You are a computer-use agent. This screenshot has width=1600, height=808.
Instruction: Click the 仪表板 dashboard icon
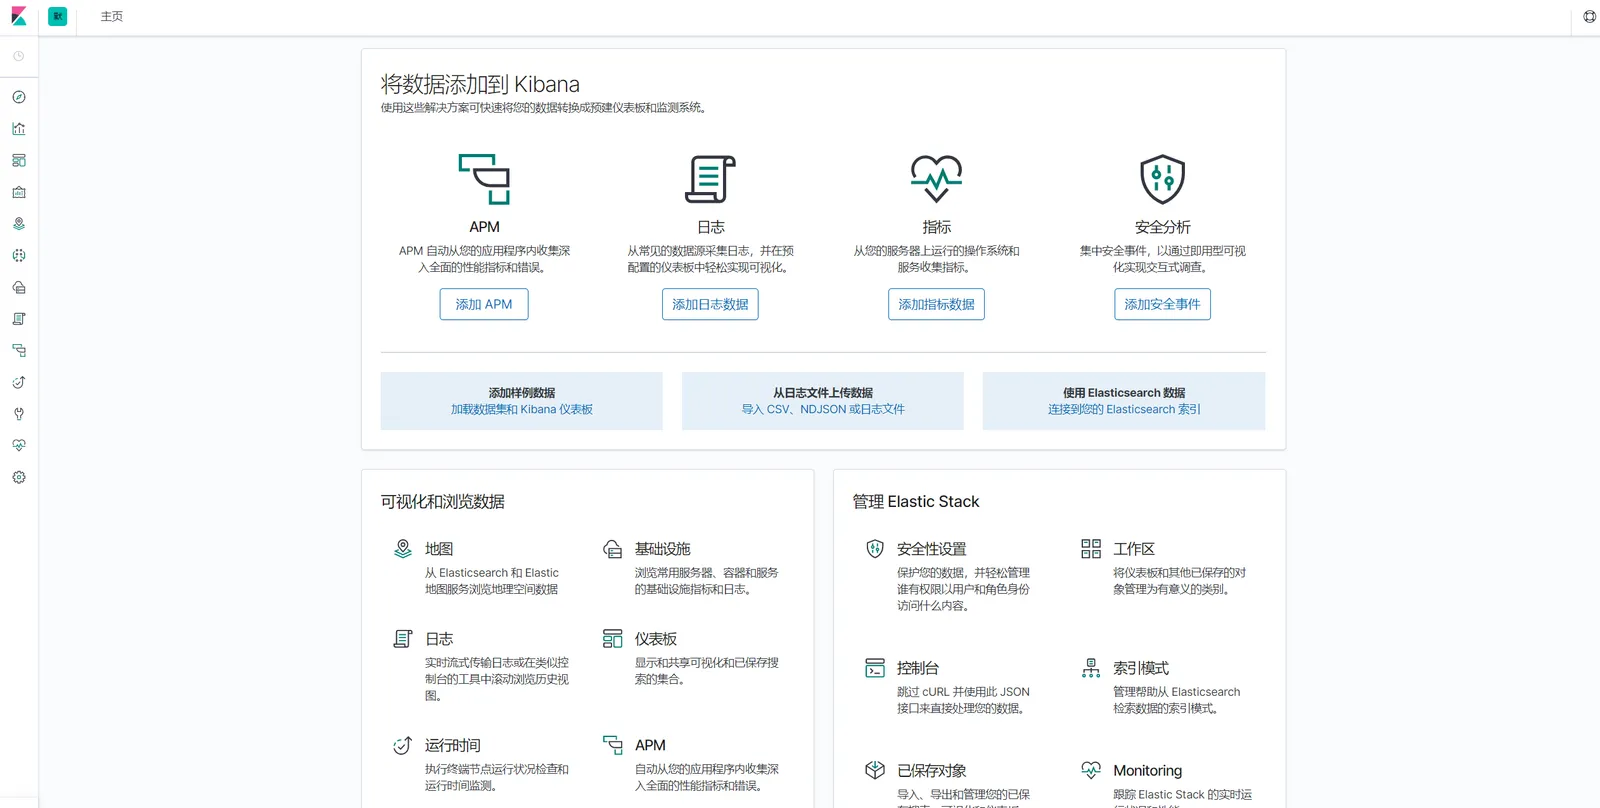click(x=613, y=638)
